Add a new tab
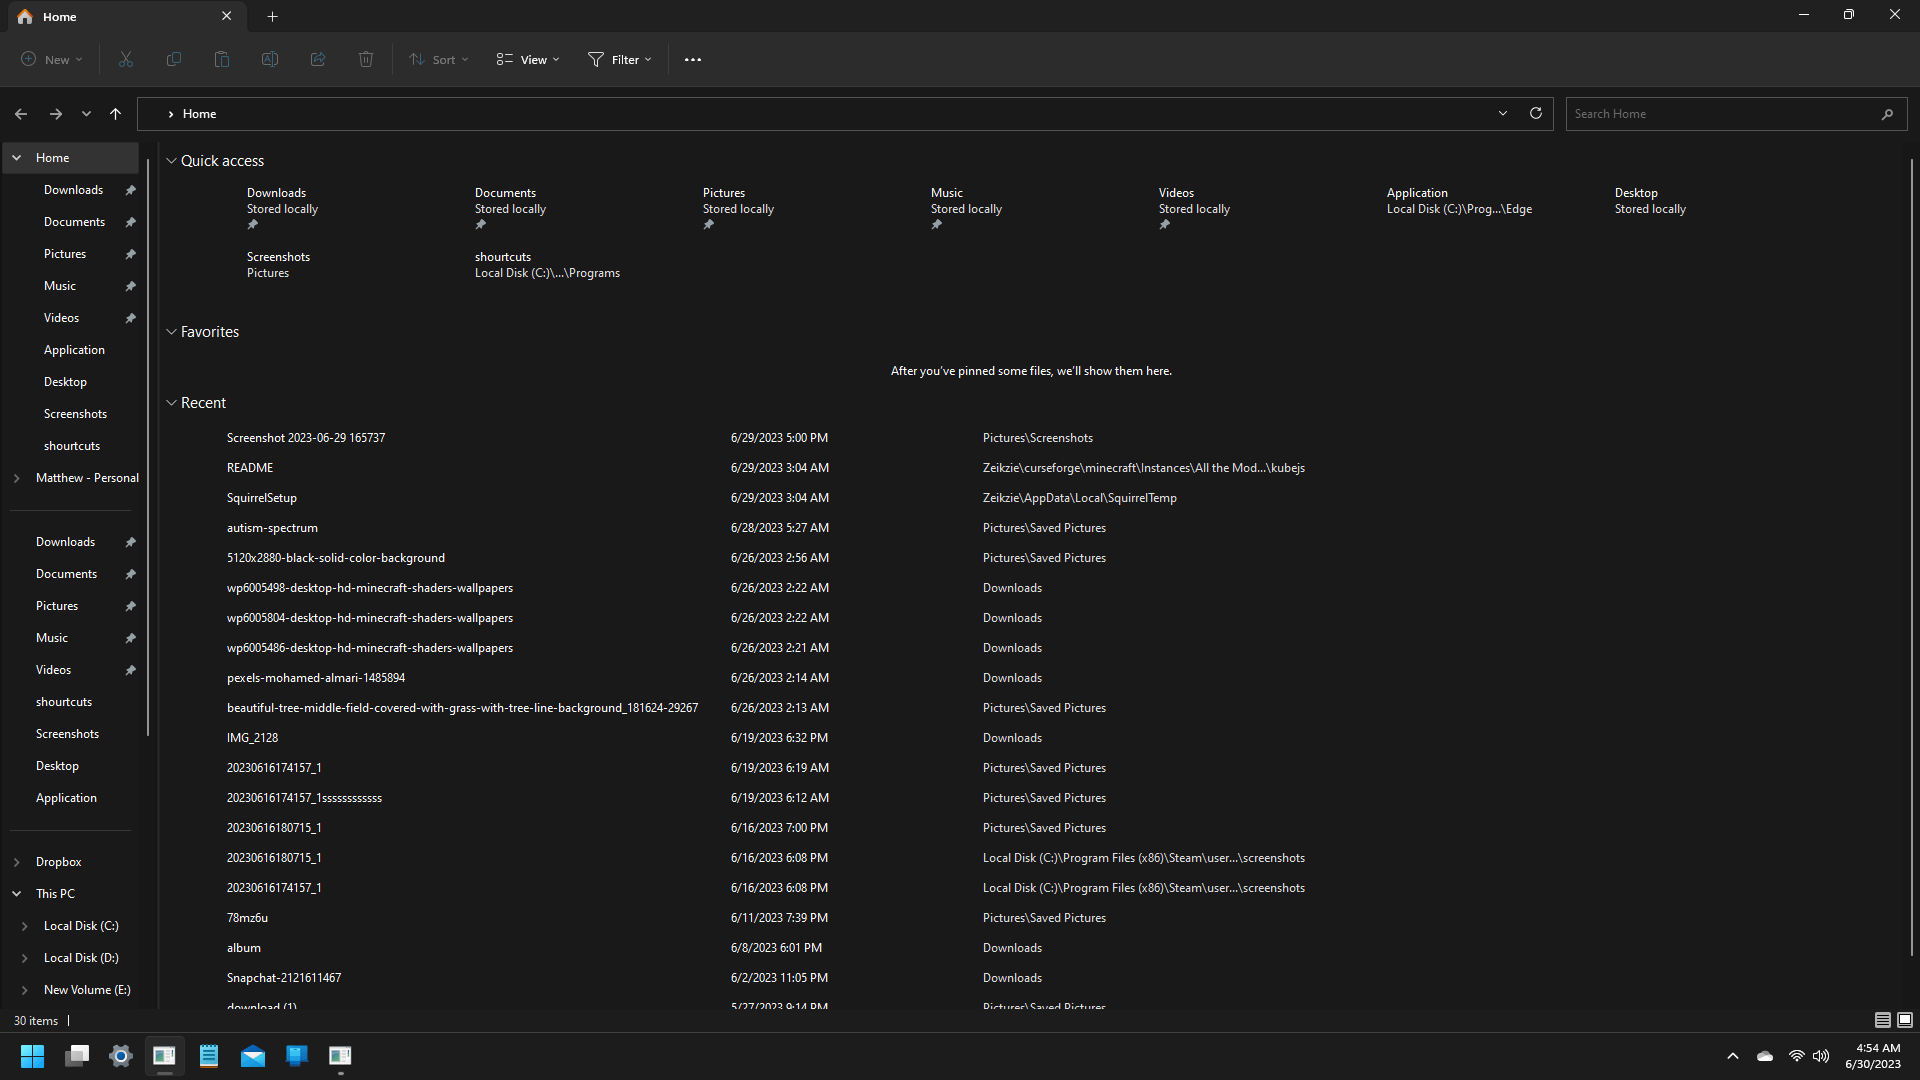Viewport: 1920px width, 1080px height. pos(272,16)
